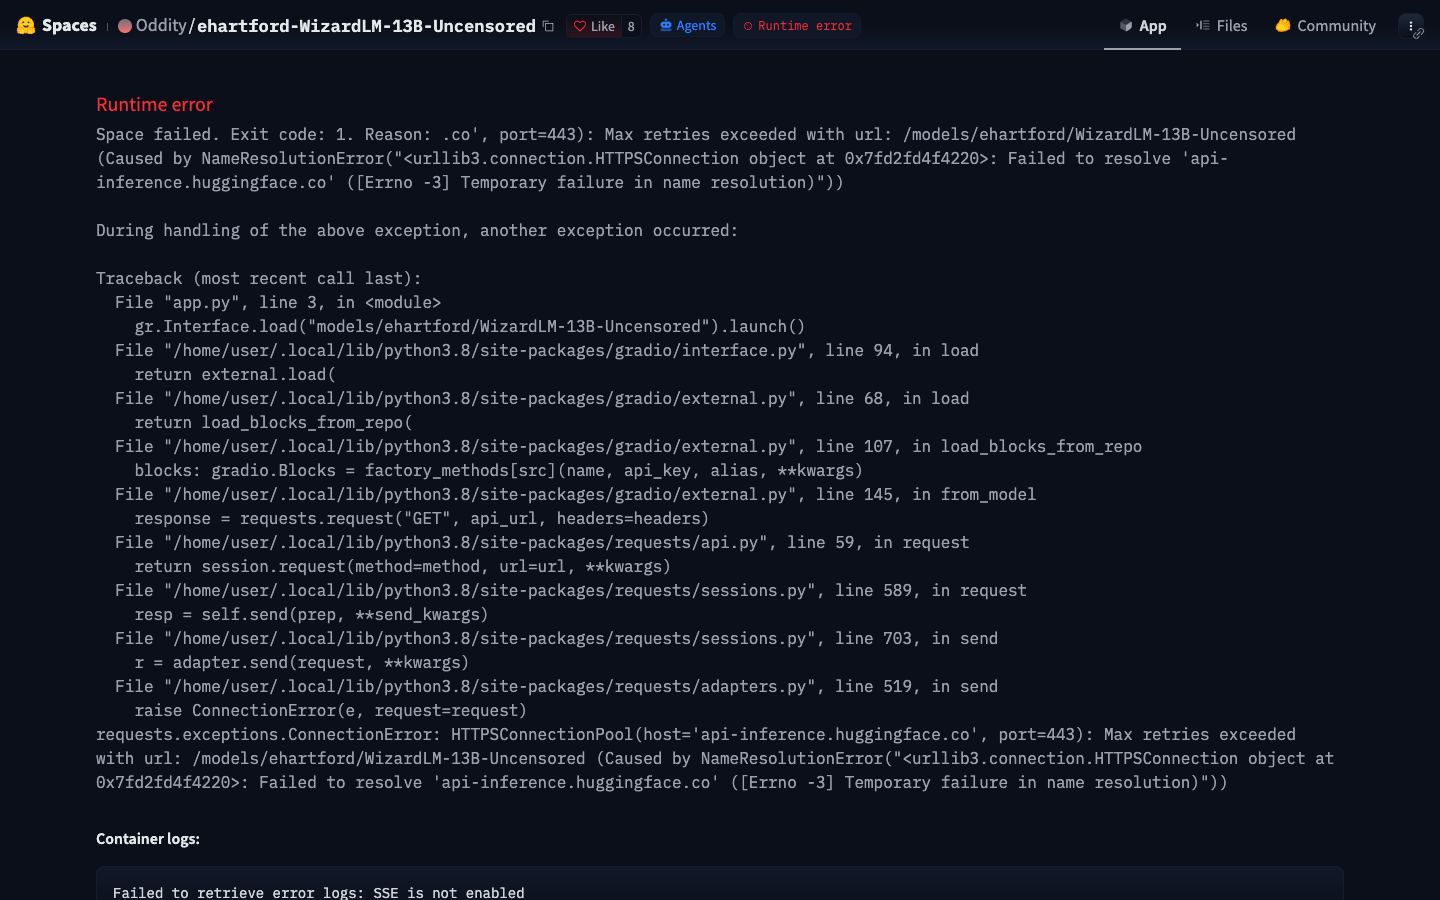Click the "r = adapter.send(request, **kwargs)" line
Image resolution: width=1440 pixels, height=900 pixels.
302,663
